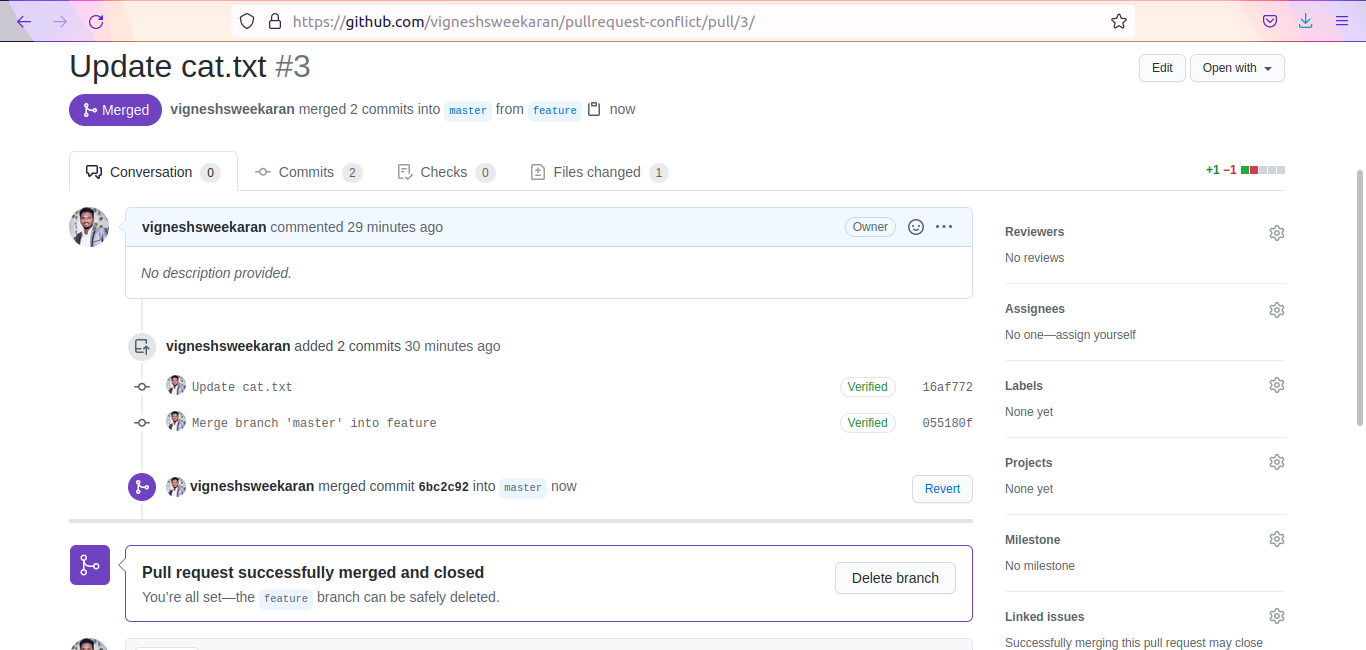The width and height of the screenshot is (1366, 650).
Task: Add a reaction with the smiley icon
Action: click(x=915, y=227)
